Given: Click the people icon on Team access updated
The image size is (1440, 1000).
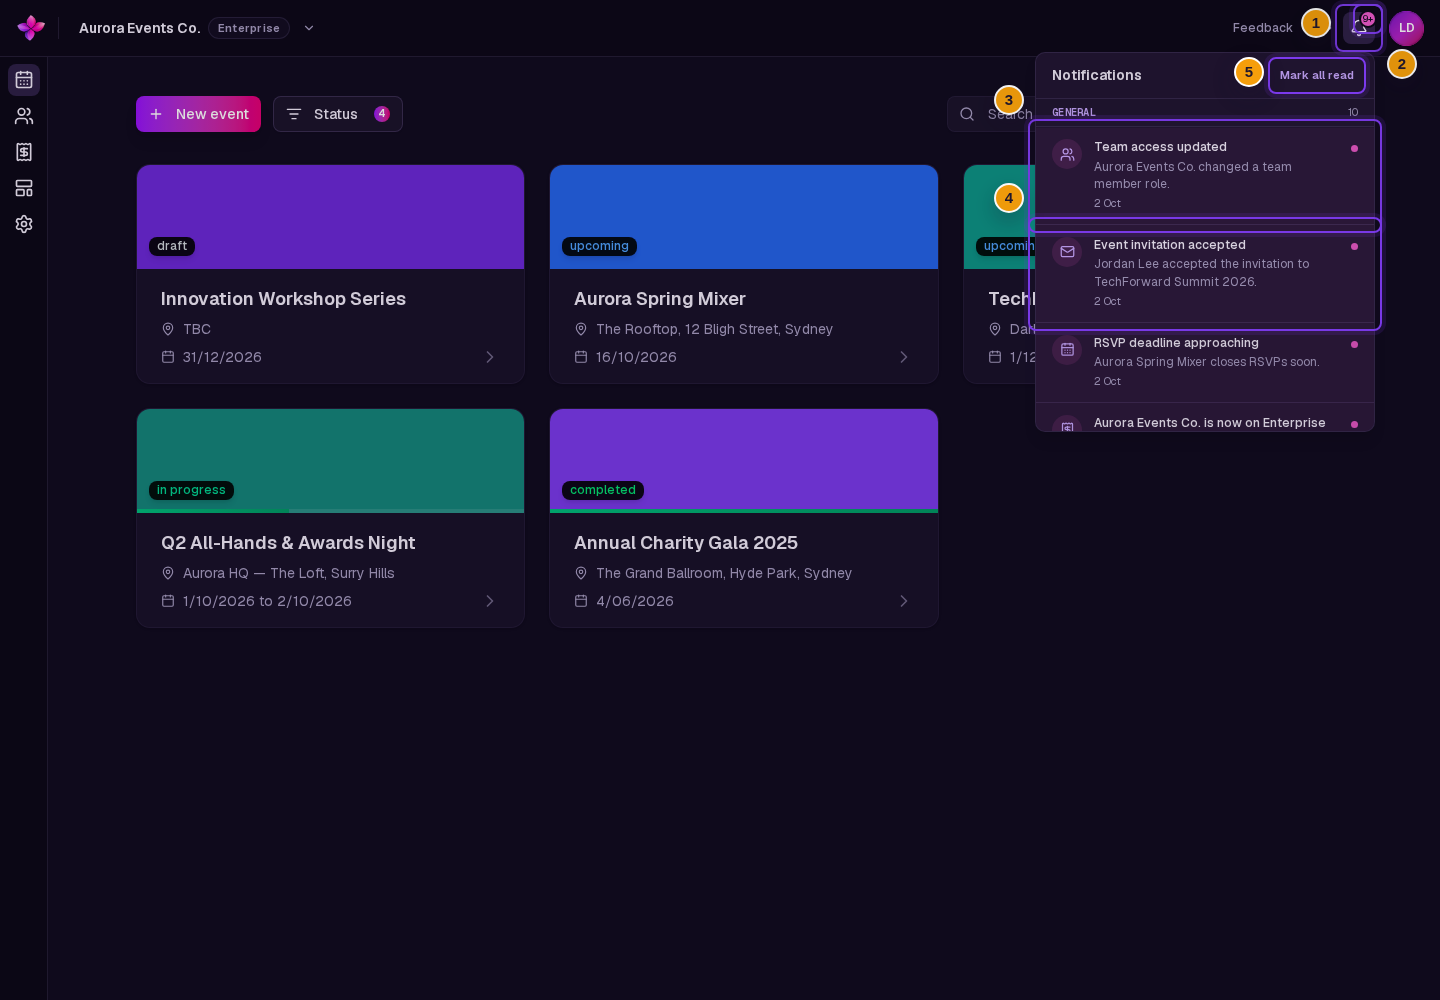Looking at the screenshot, I should (x=1067, y=154).
